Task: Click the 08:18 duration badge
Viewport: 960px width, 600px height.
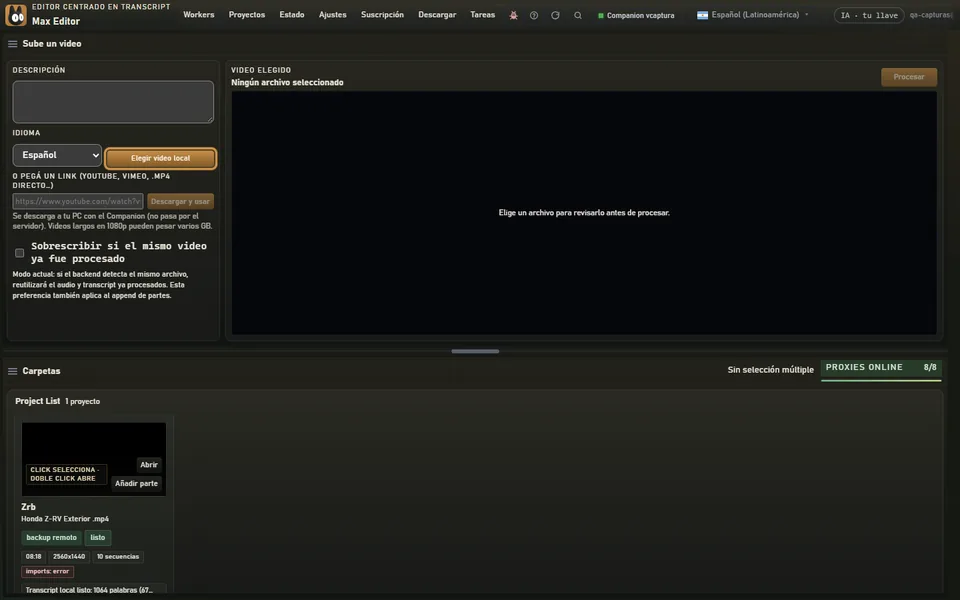Action: [x=34, y=557]
